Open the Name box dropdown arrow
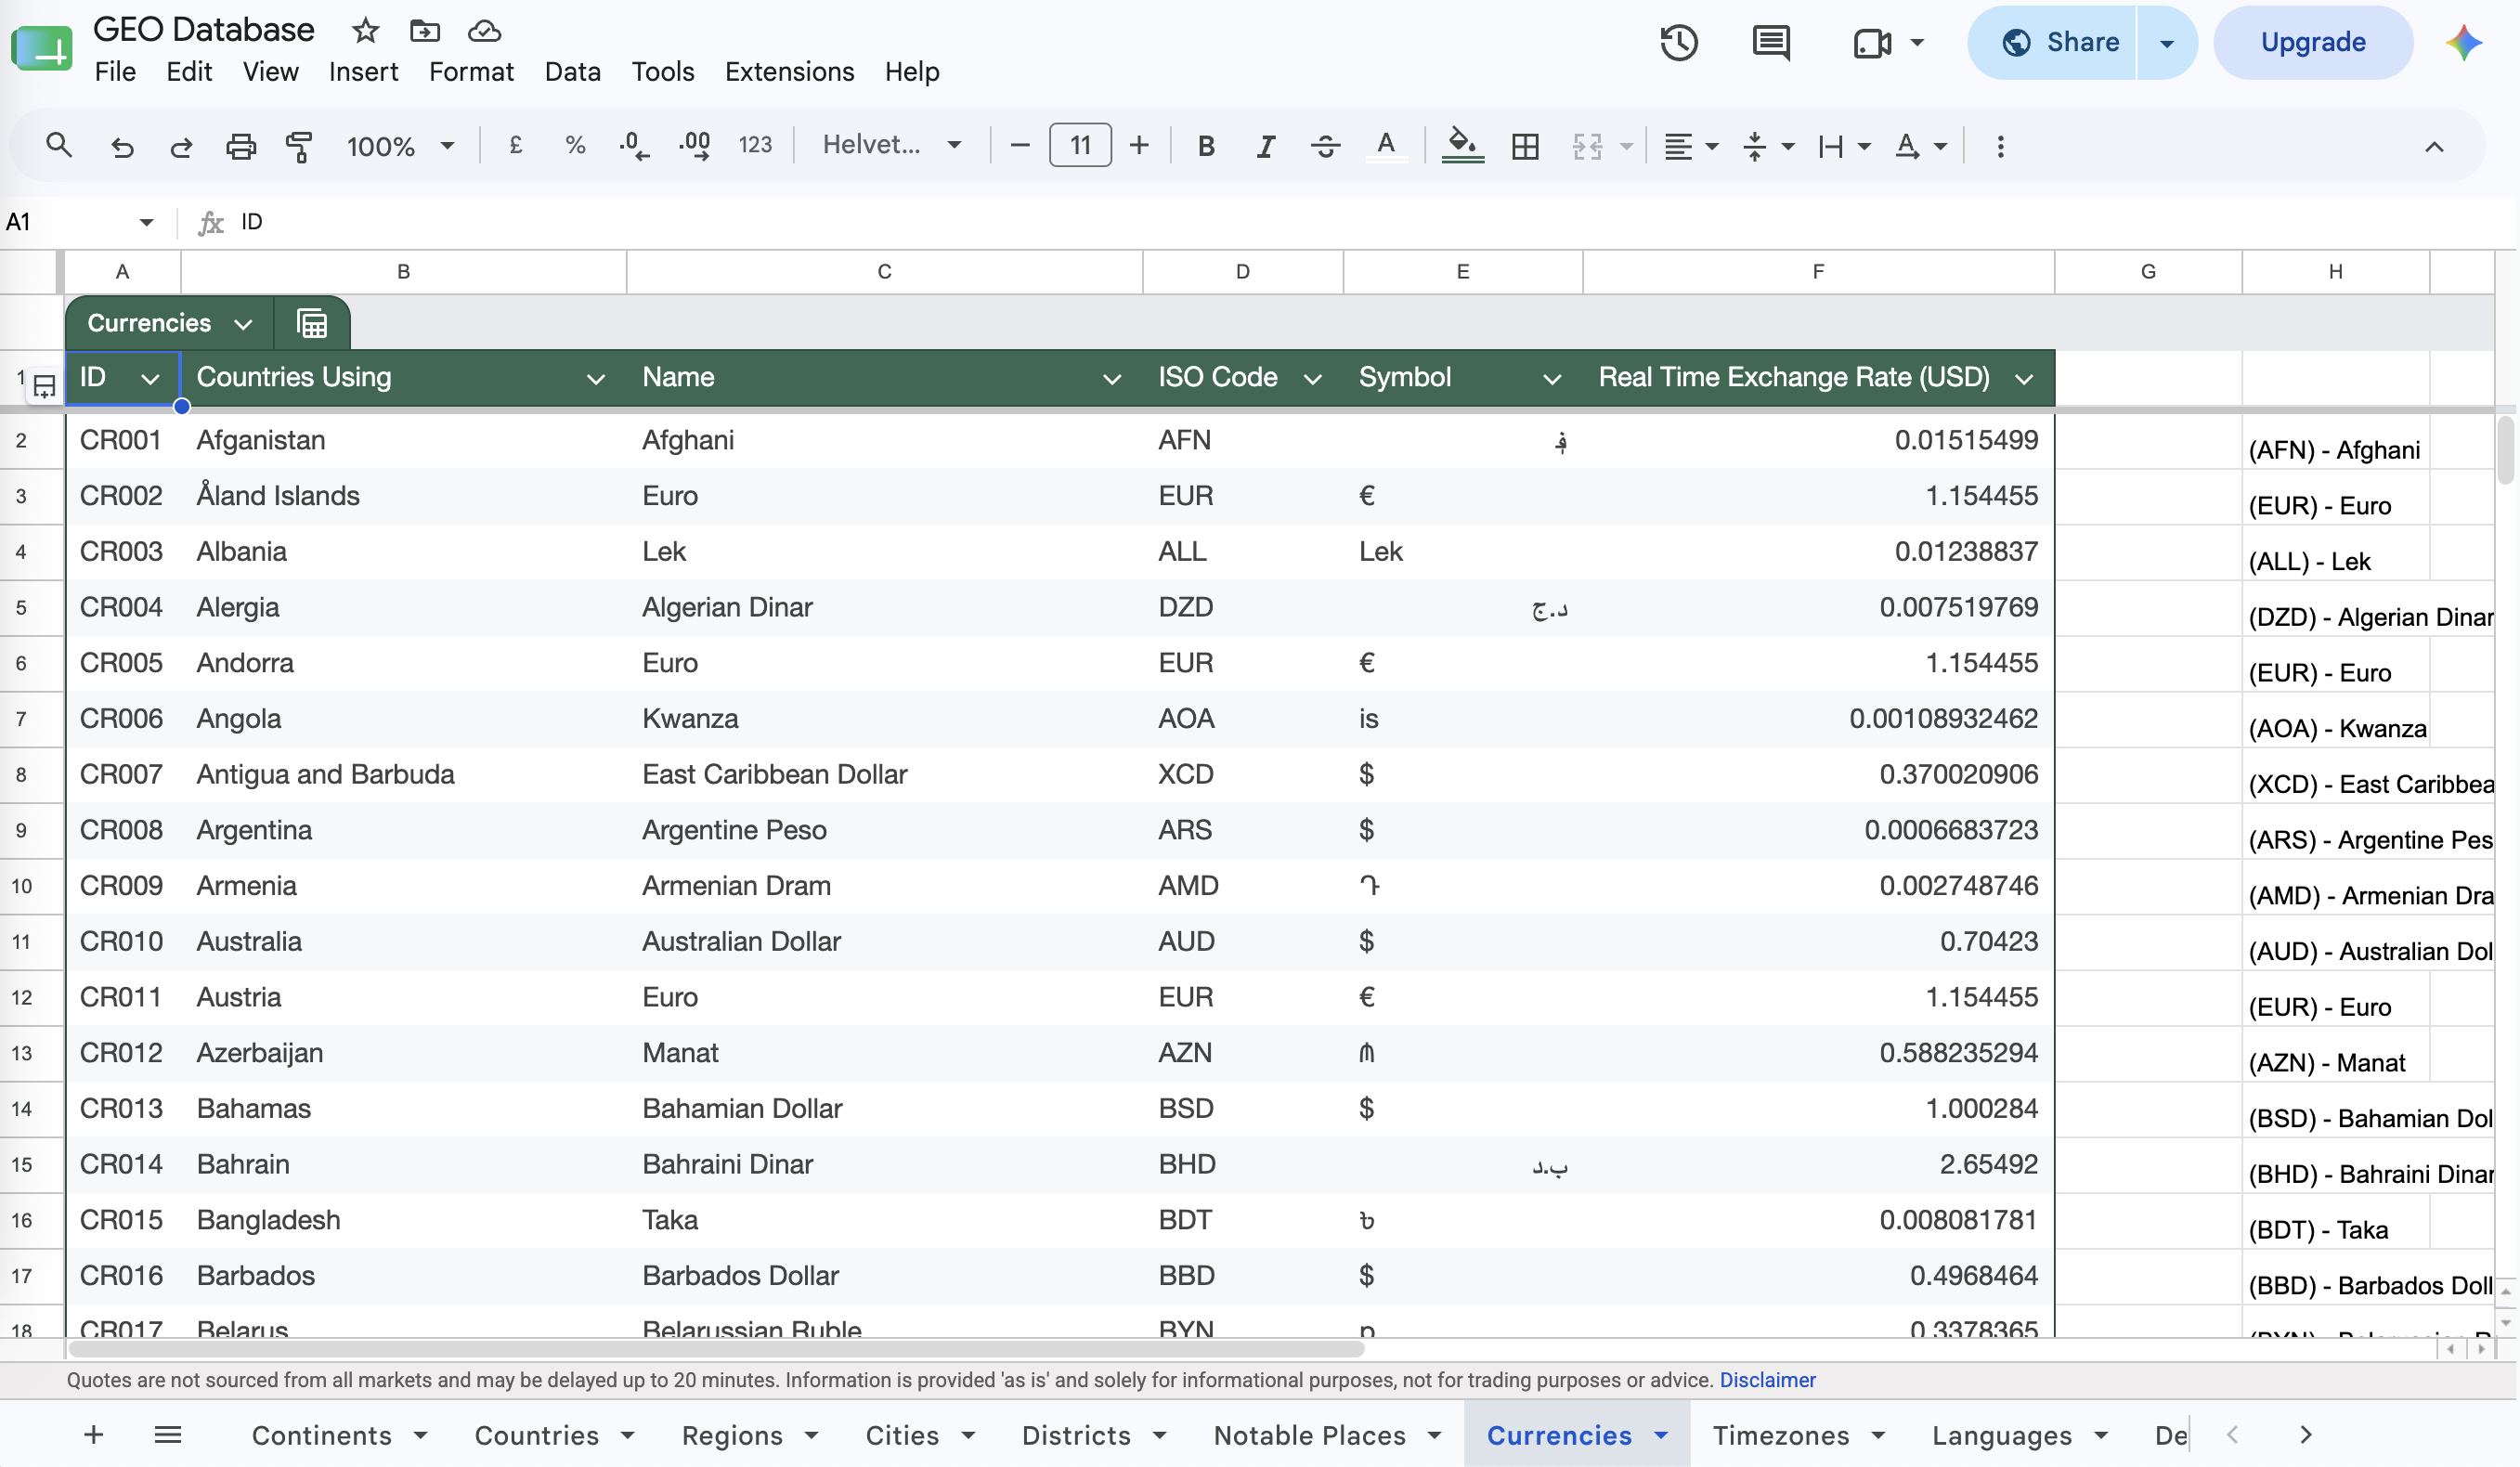 [x=146, y=222]
